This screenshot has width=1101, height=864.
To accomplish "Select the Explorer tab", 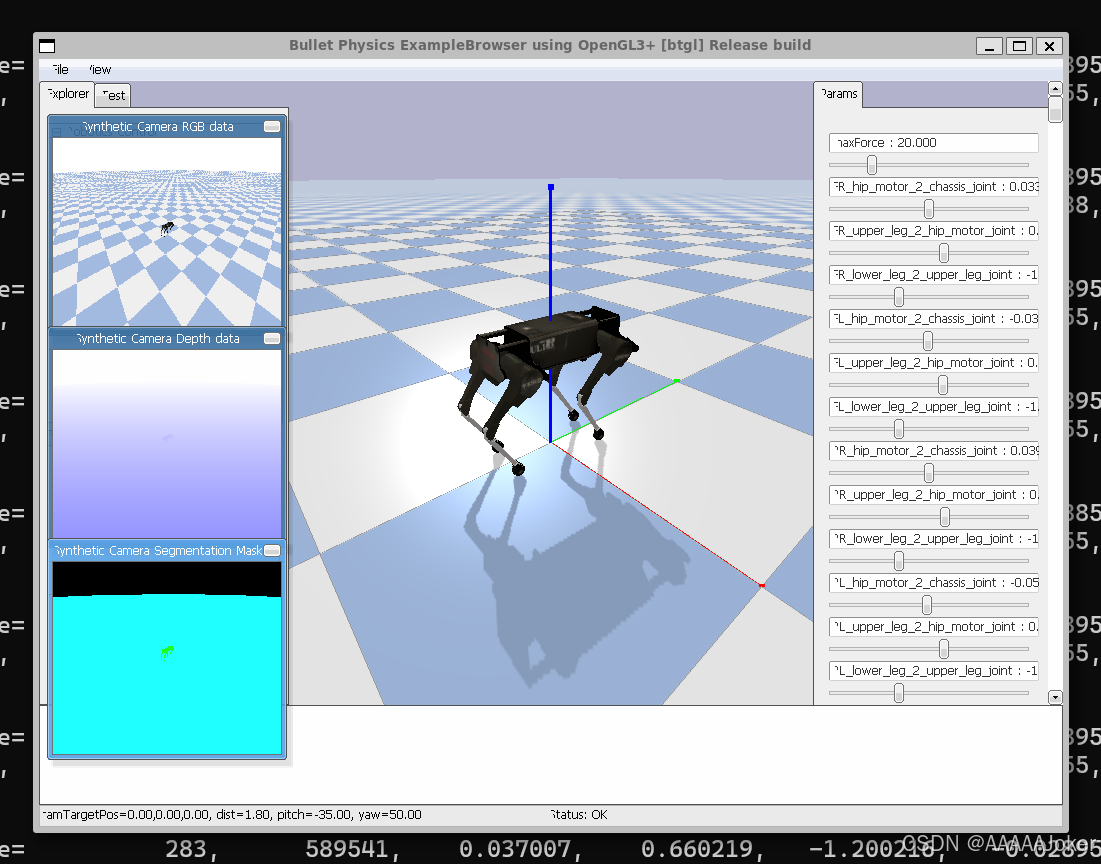I will tap(66, 94).
